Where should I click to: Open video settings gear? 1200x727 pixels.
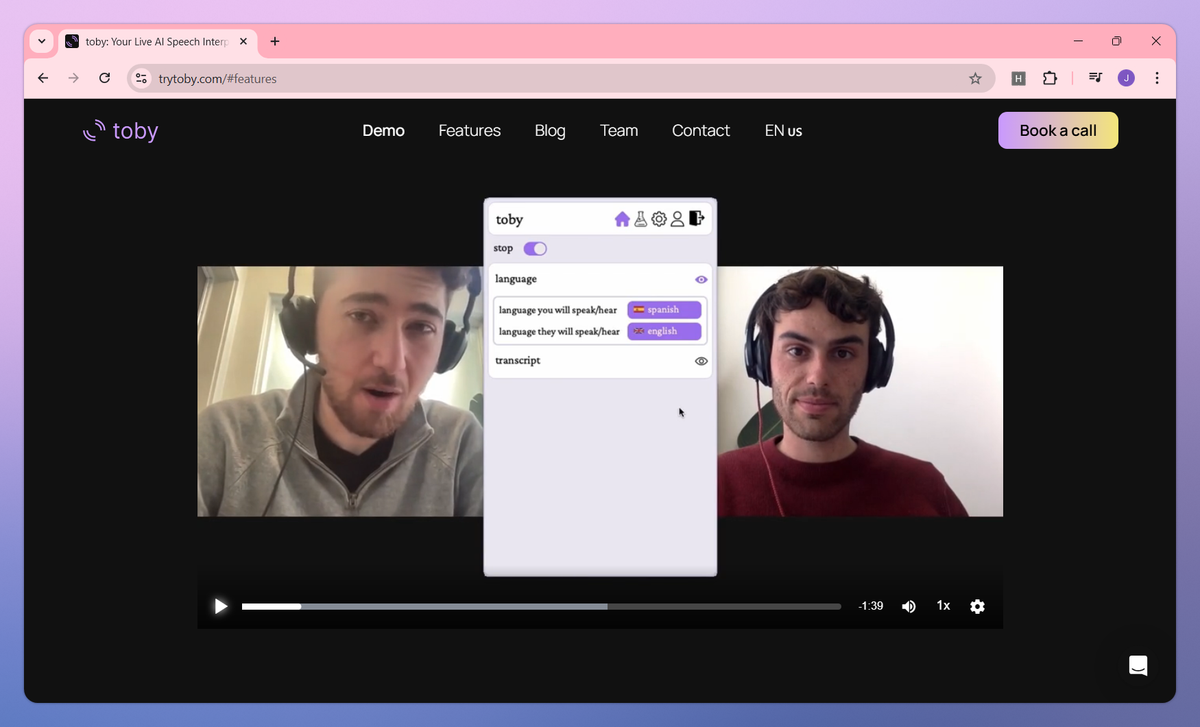[978, 606]
